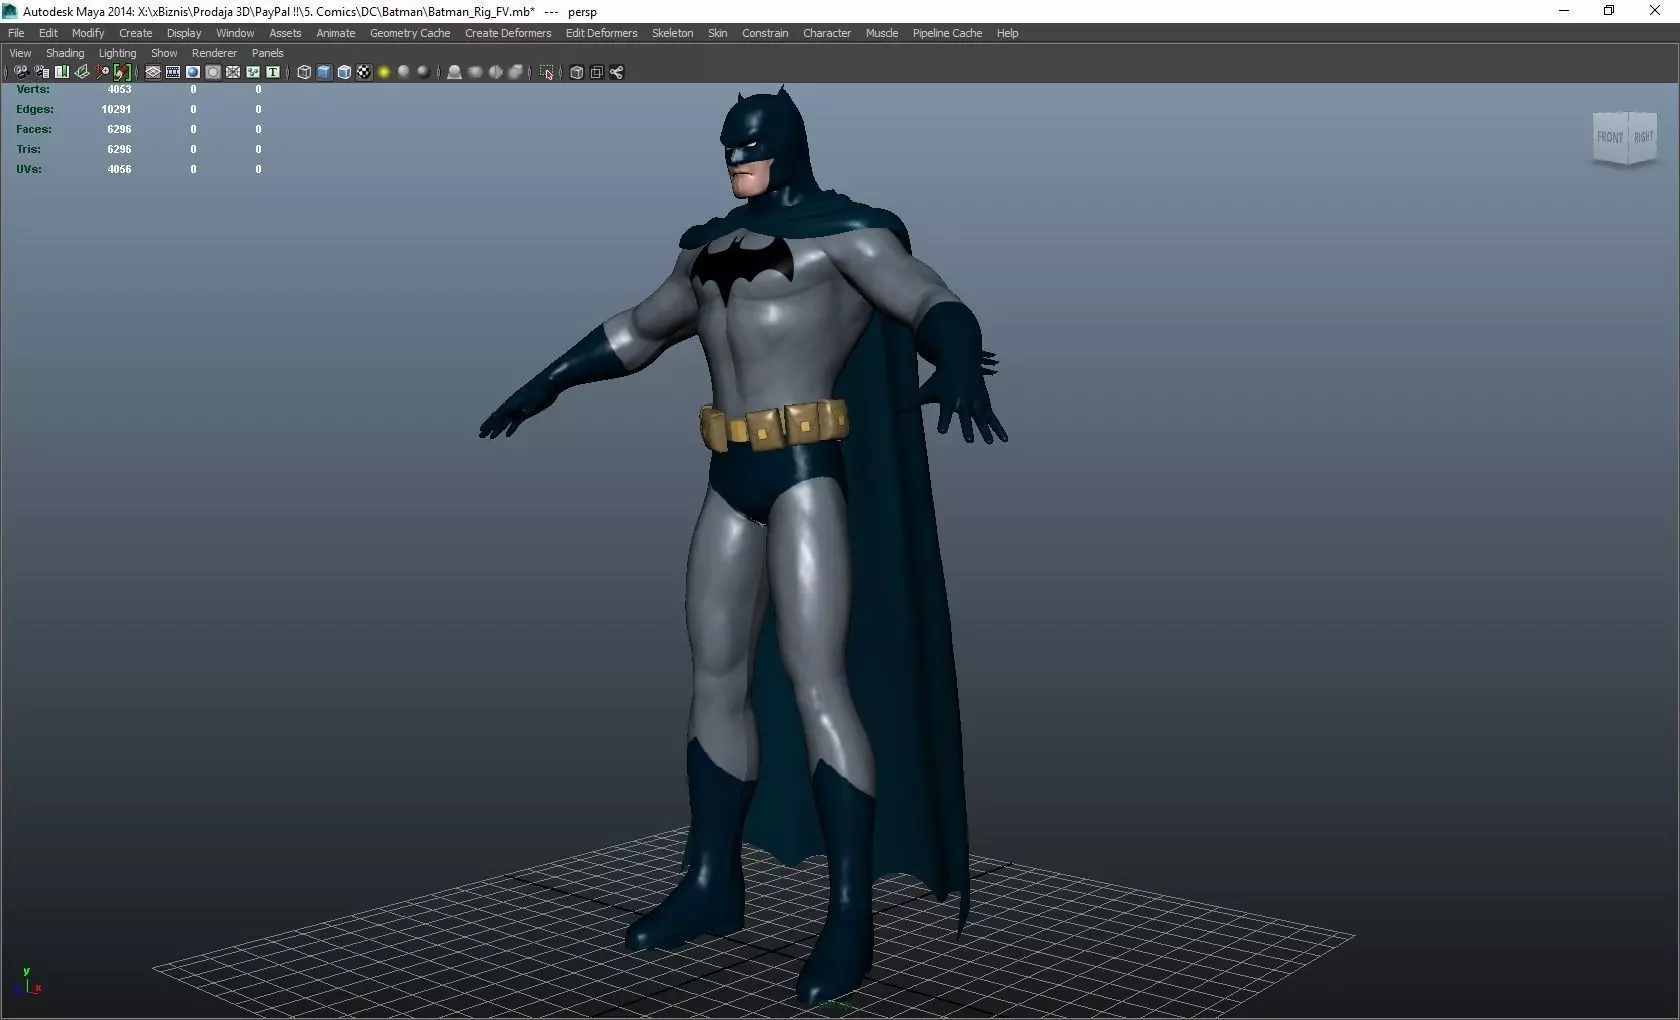The image size is (1680, 1020).
Task: Click the High Quality rendering sphere icon
Action: pos(424,72)
